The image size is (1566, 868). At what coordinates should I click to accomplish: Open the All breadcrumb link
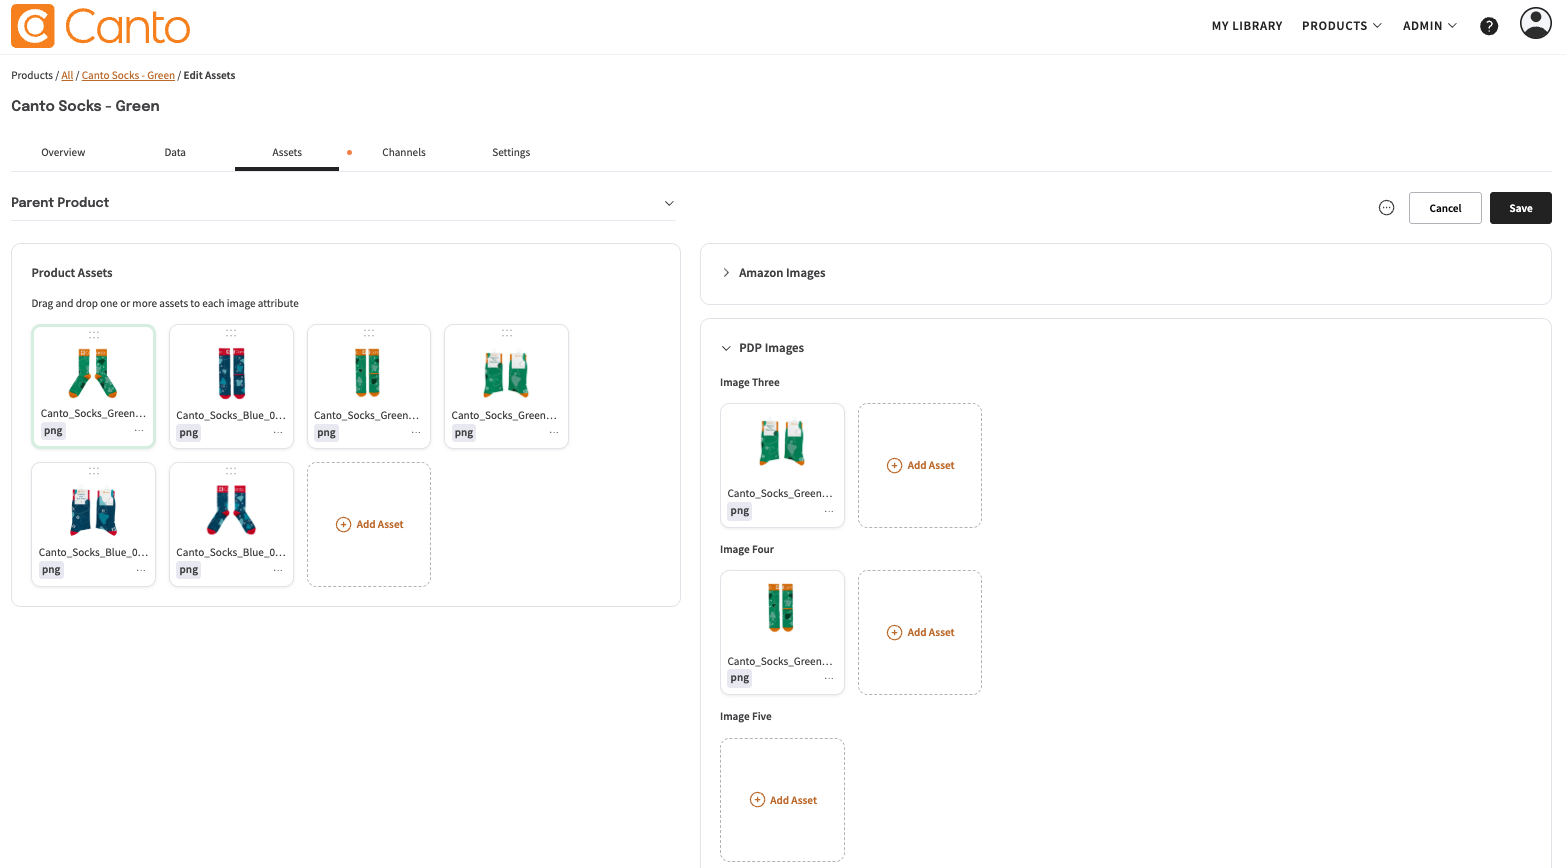(x=67, y=75)
